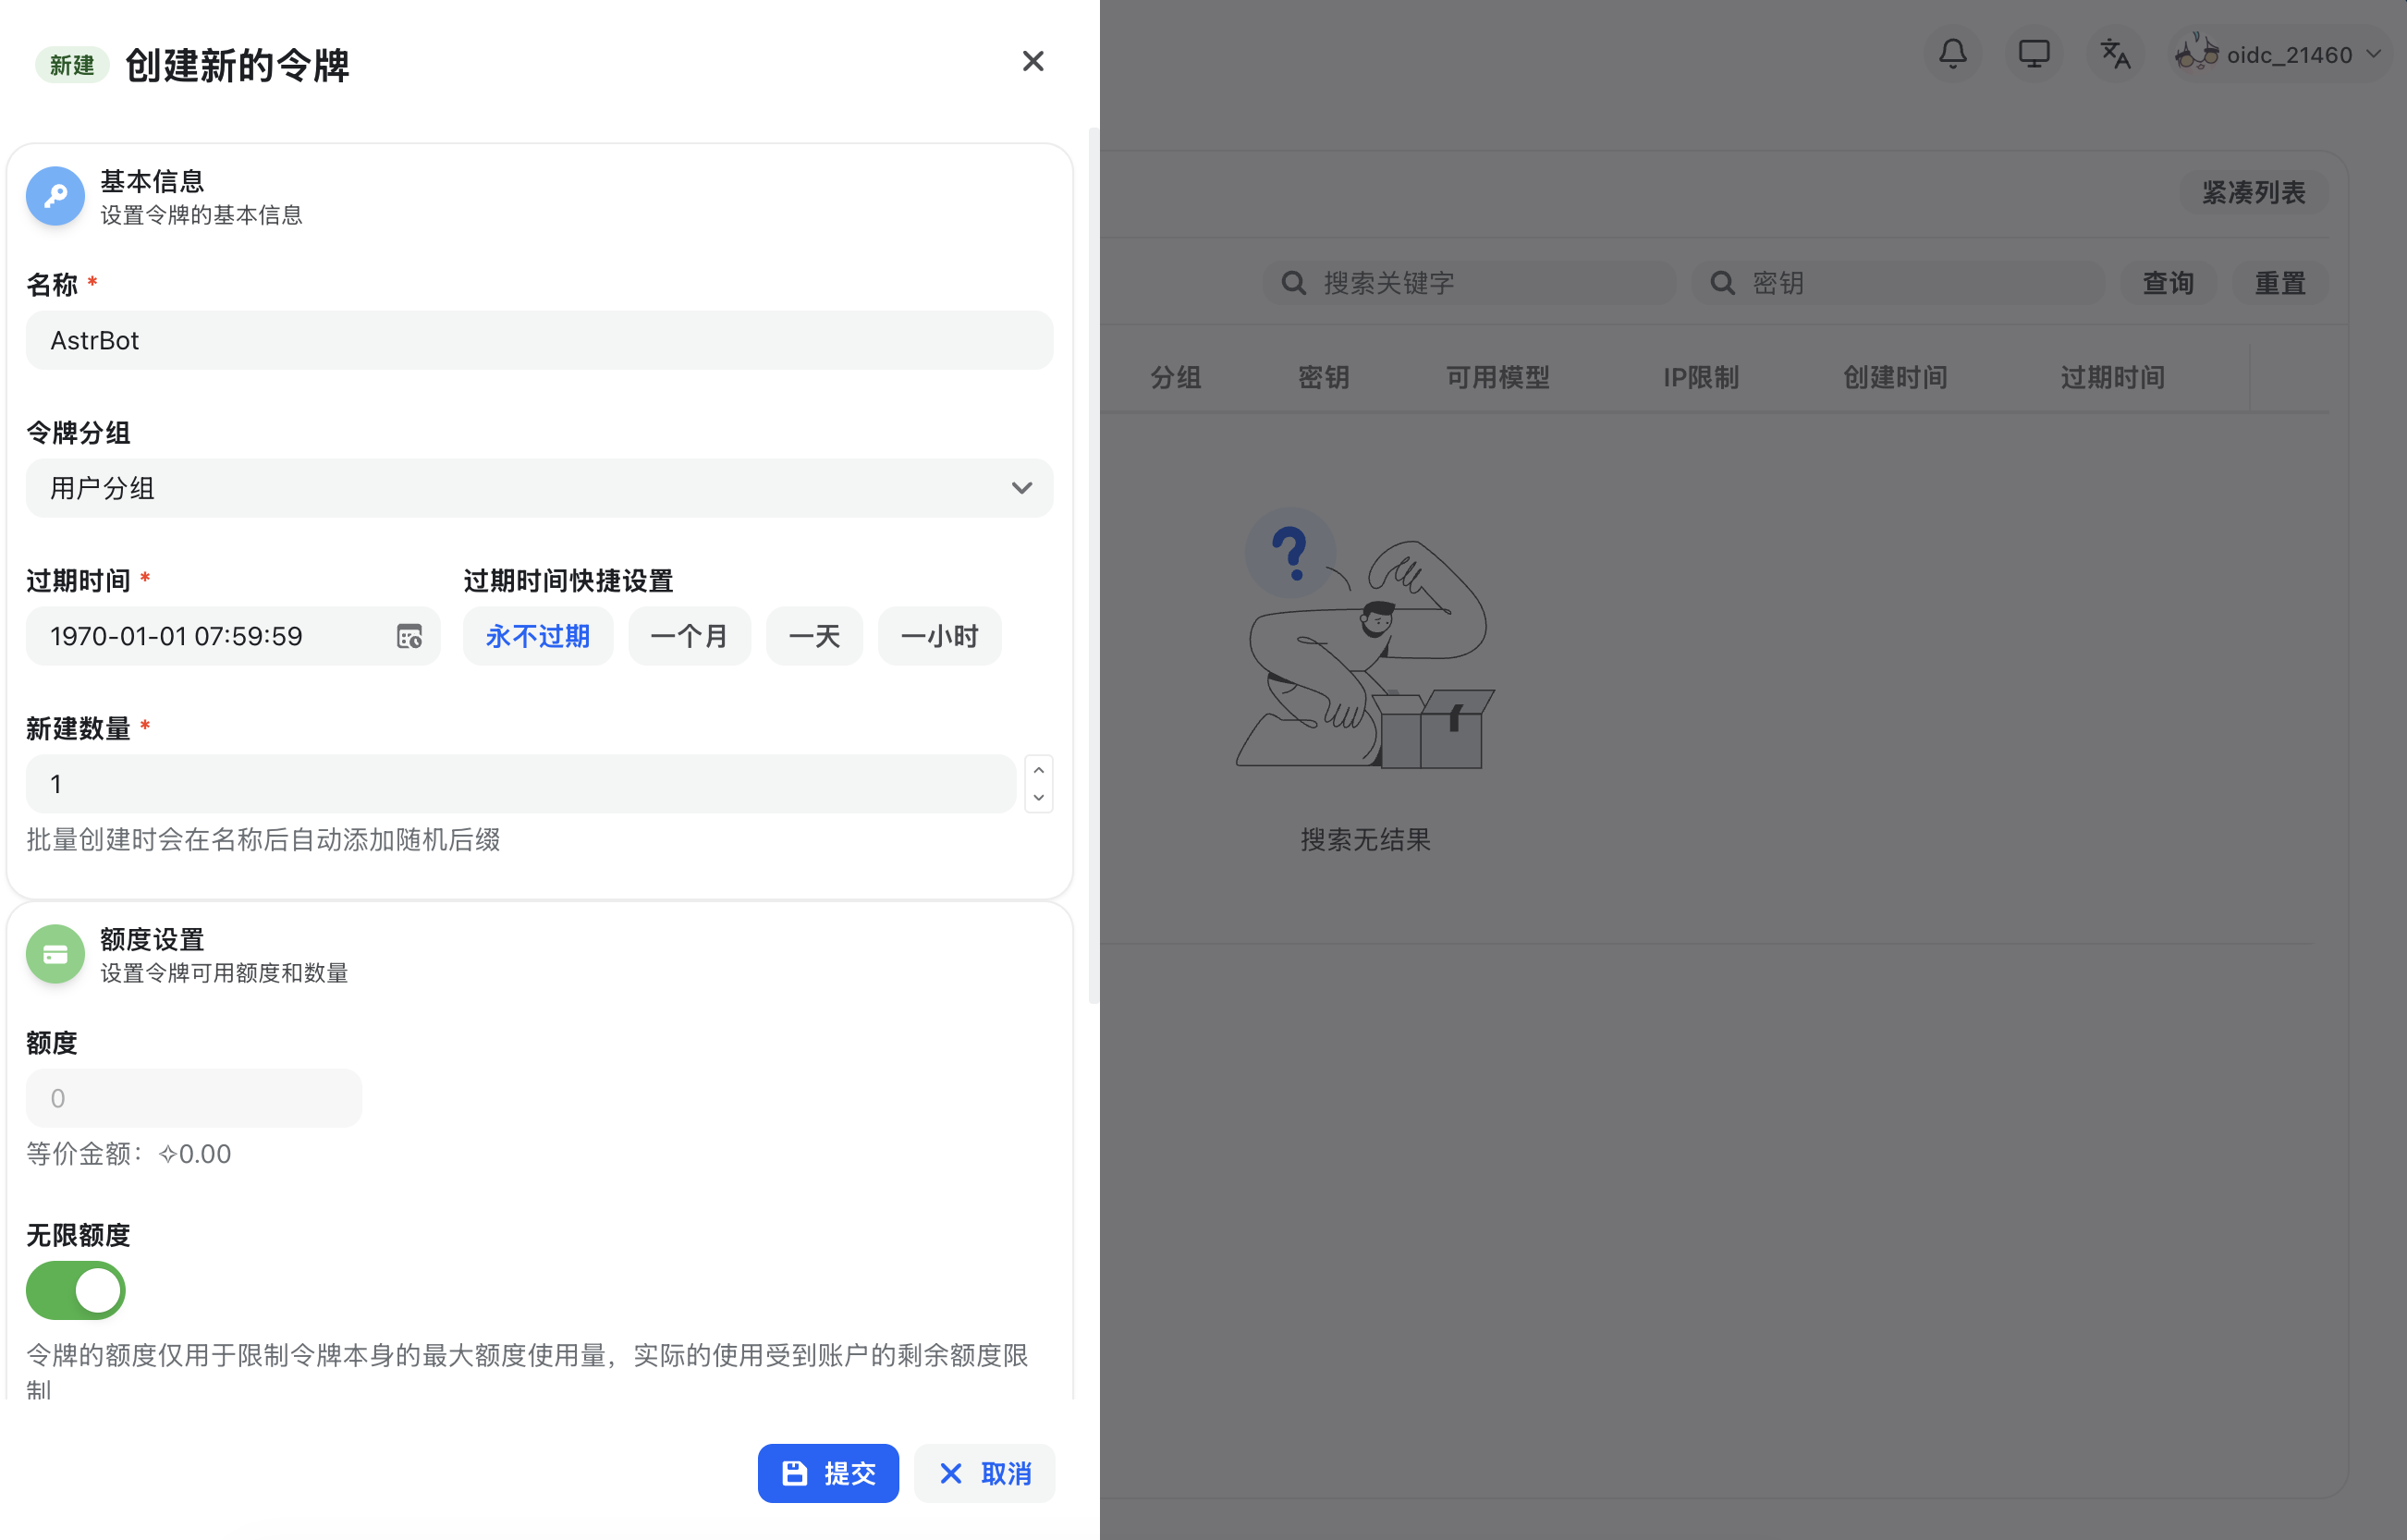
Task: Click the 提交 button to submit
Action: pyautogui.click(x=828, y=1473)
